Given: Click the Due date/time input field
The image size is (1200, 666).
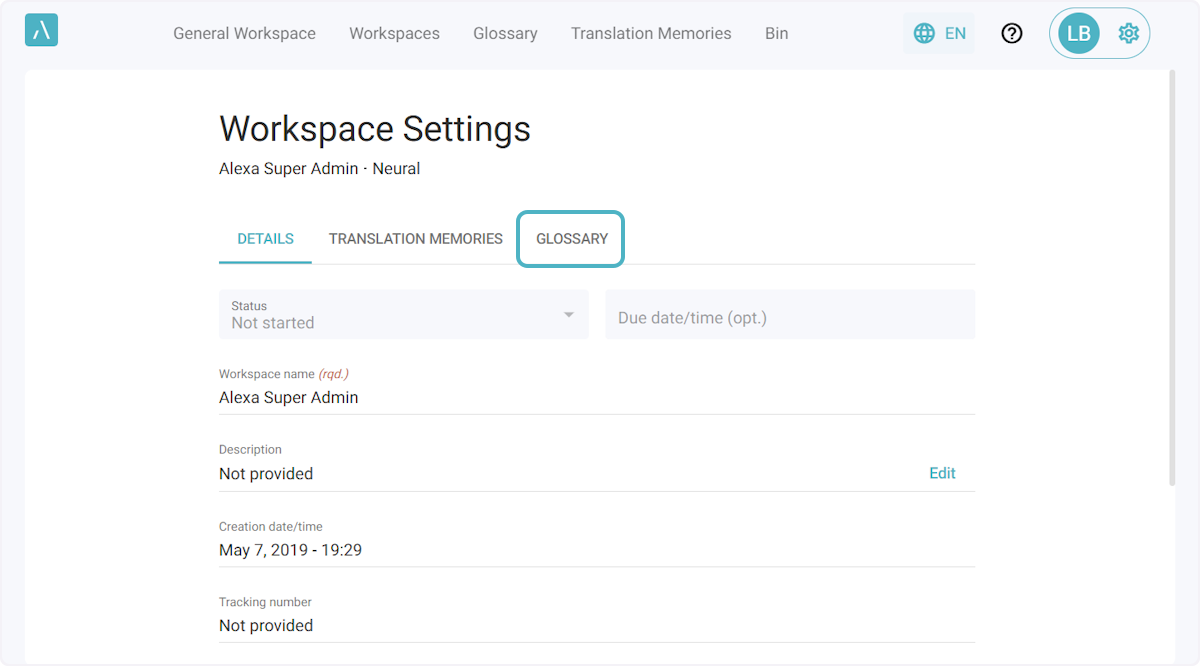Looking at the screenshot, I should click(x=789, y=318).
